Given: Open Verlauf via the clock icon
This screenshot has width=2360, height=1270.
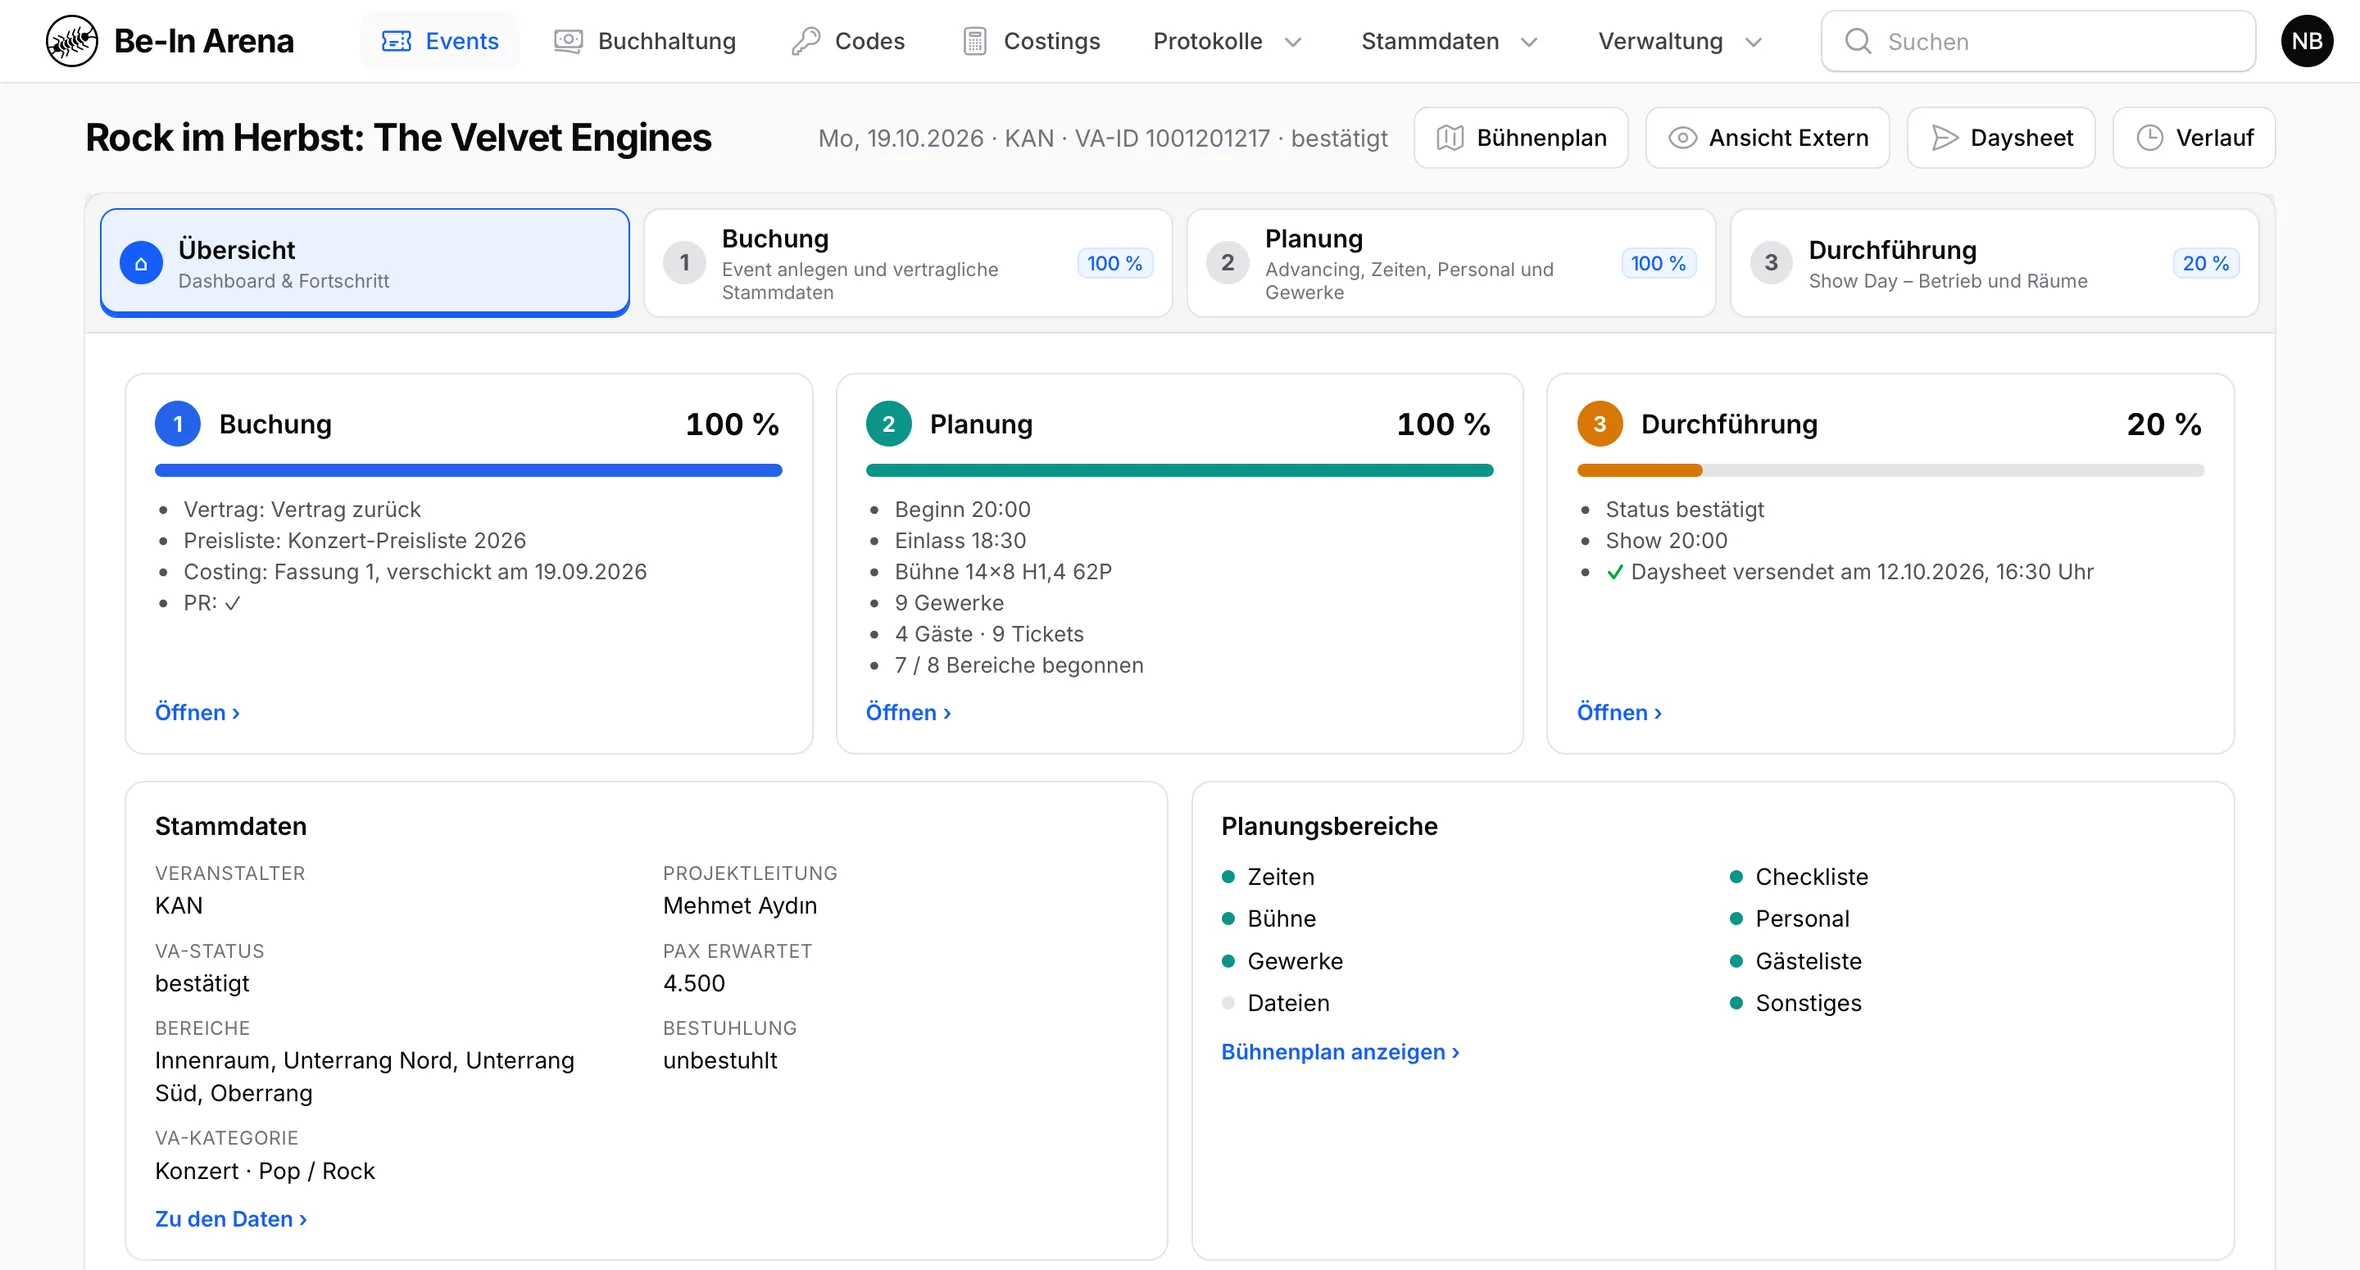Looking at the screenshot, I should coord(2150,138).
